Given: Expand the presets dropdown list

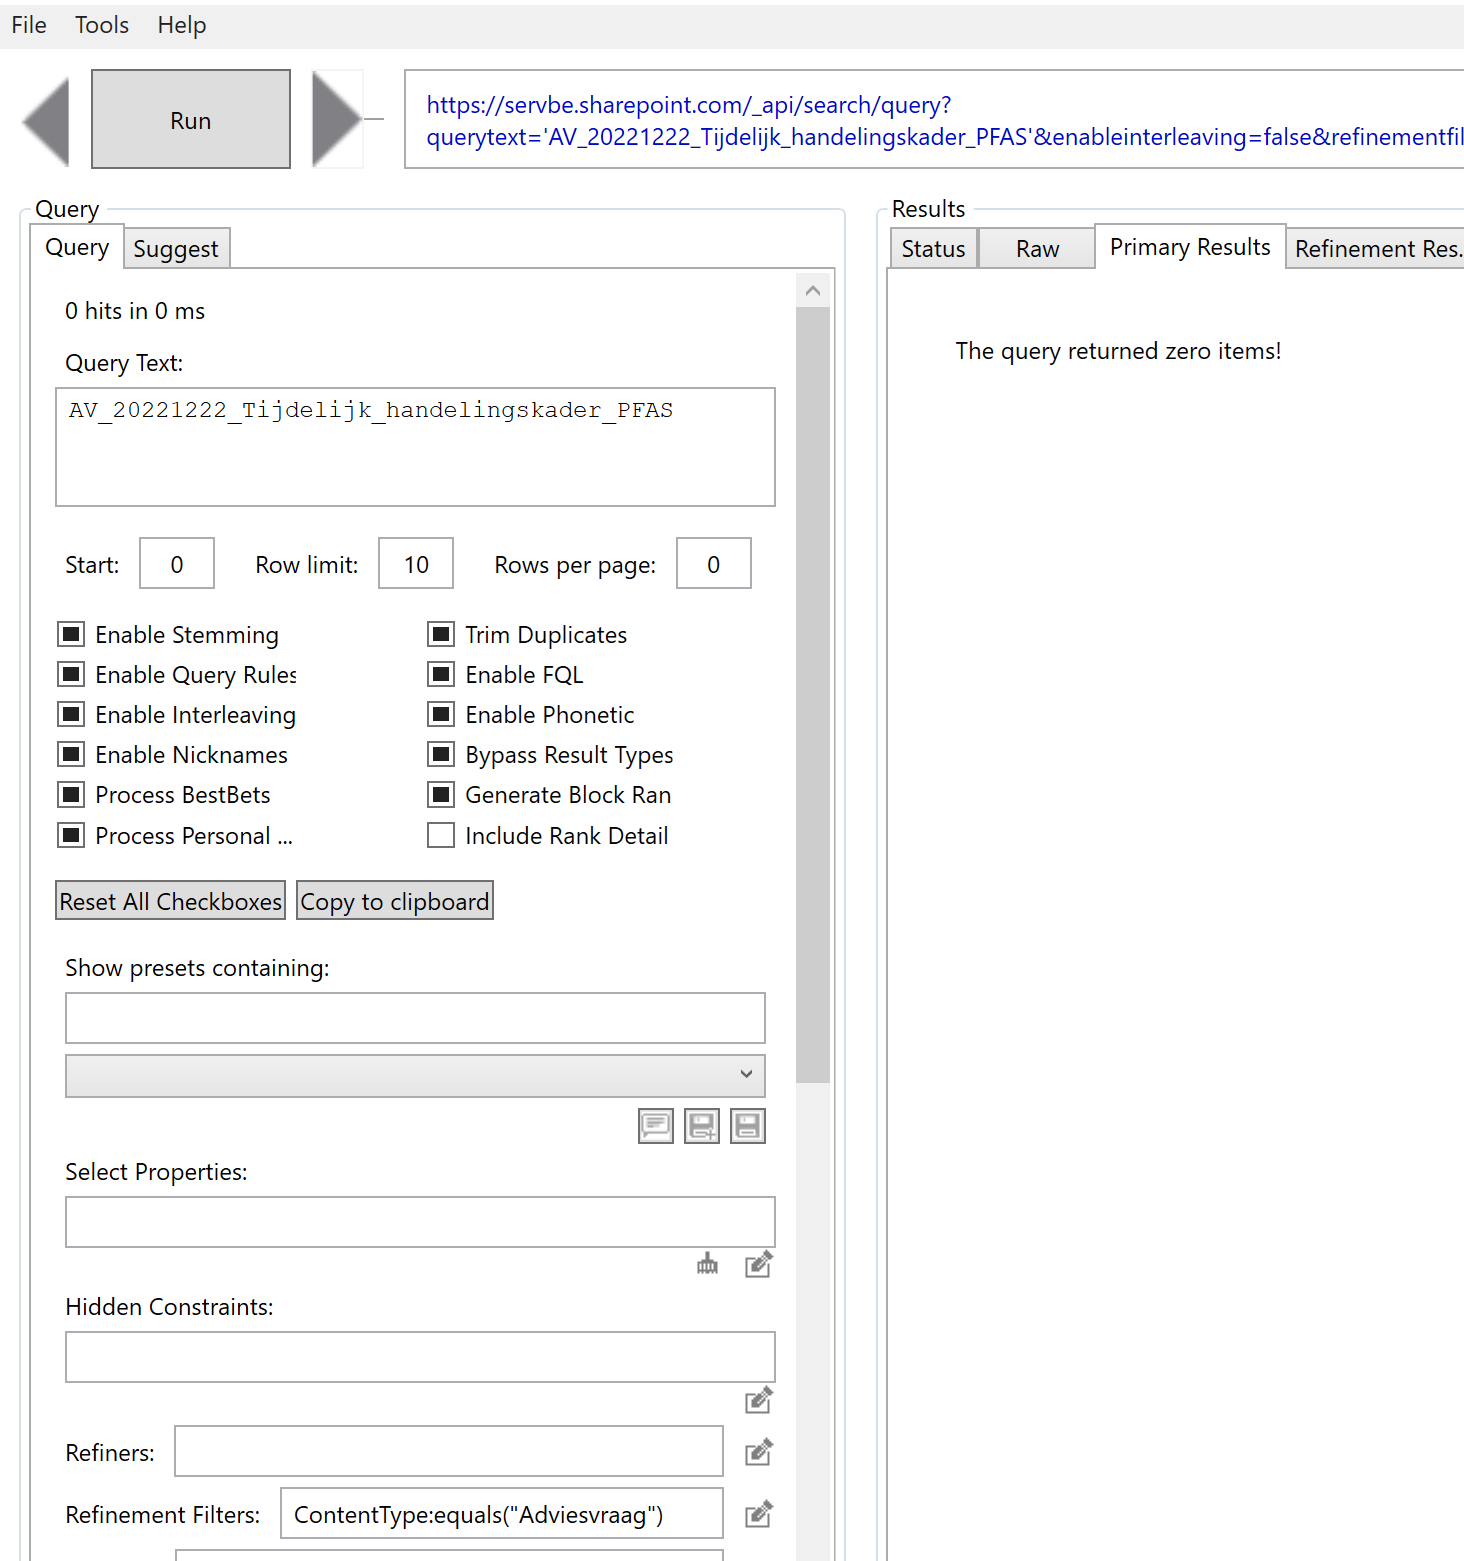Looking at the screenshot, I should point(415,1075).
